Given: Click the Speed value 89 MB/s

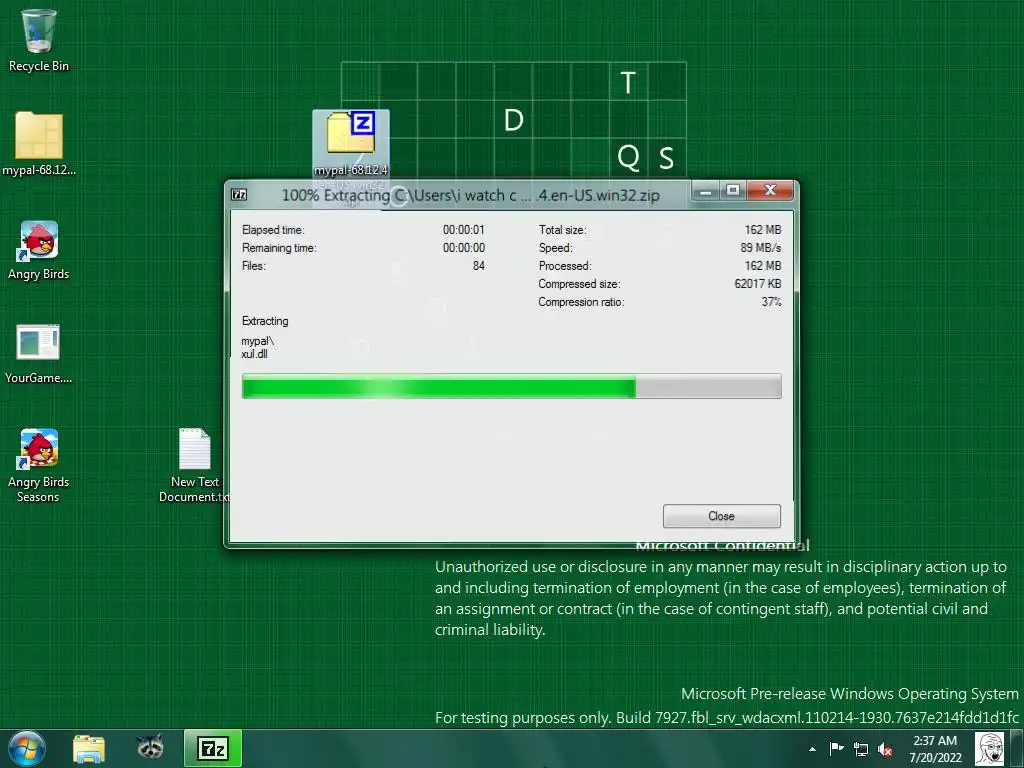Looking at the screenshot, I should [761, 248].
